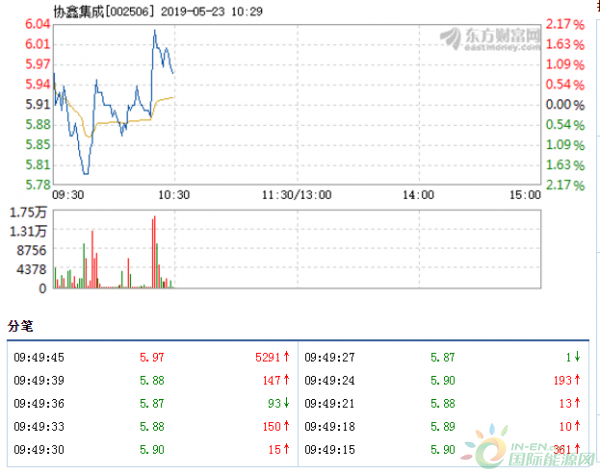Select trade time 09:49:15
Image resolution: width=600 pixels, height=474 pixels.
[330, 450]
